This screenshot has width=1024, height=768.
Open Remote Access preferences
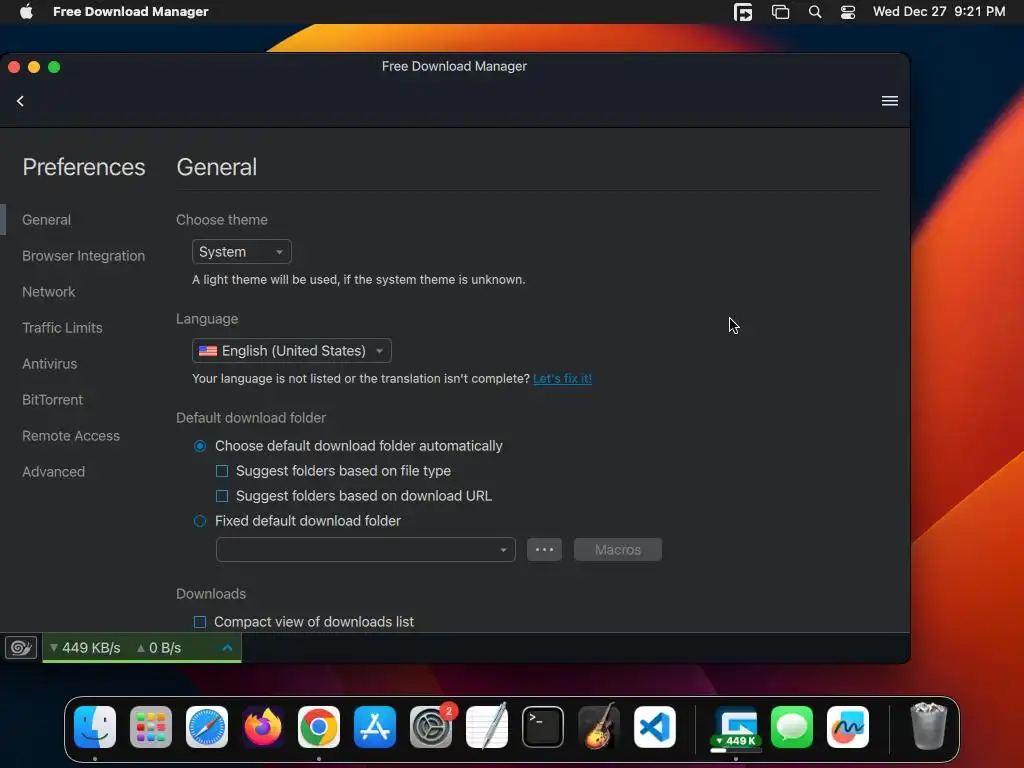coord(71,436)
